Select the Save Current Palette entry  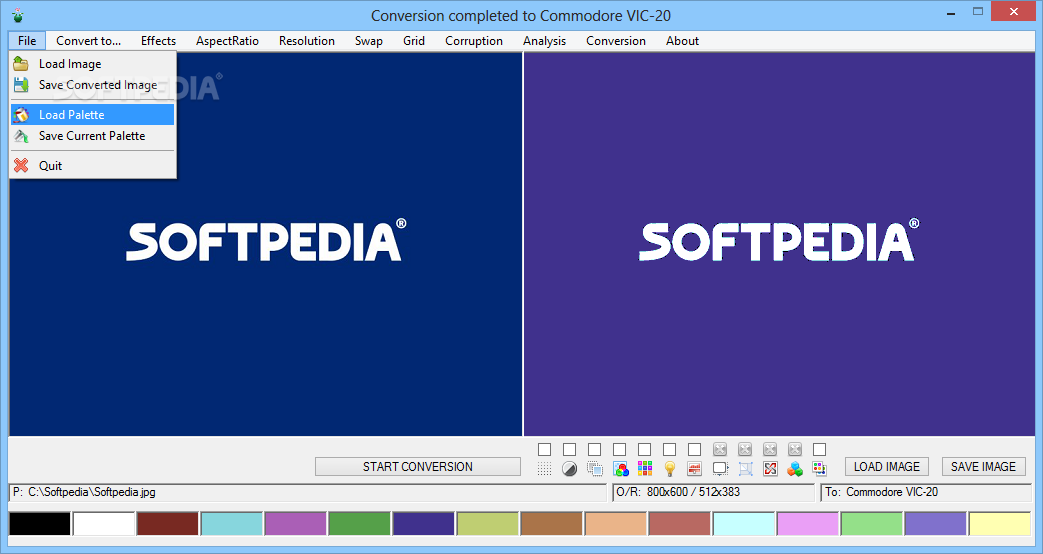click(92, 136)
